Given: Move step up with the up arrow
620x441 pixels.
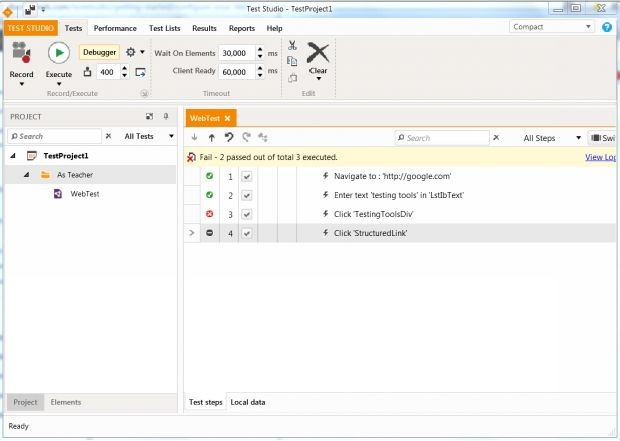Looking at the screenshot, I should 212,138.
